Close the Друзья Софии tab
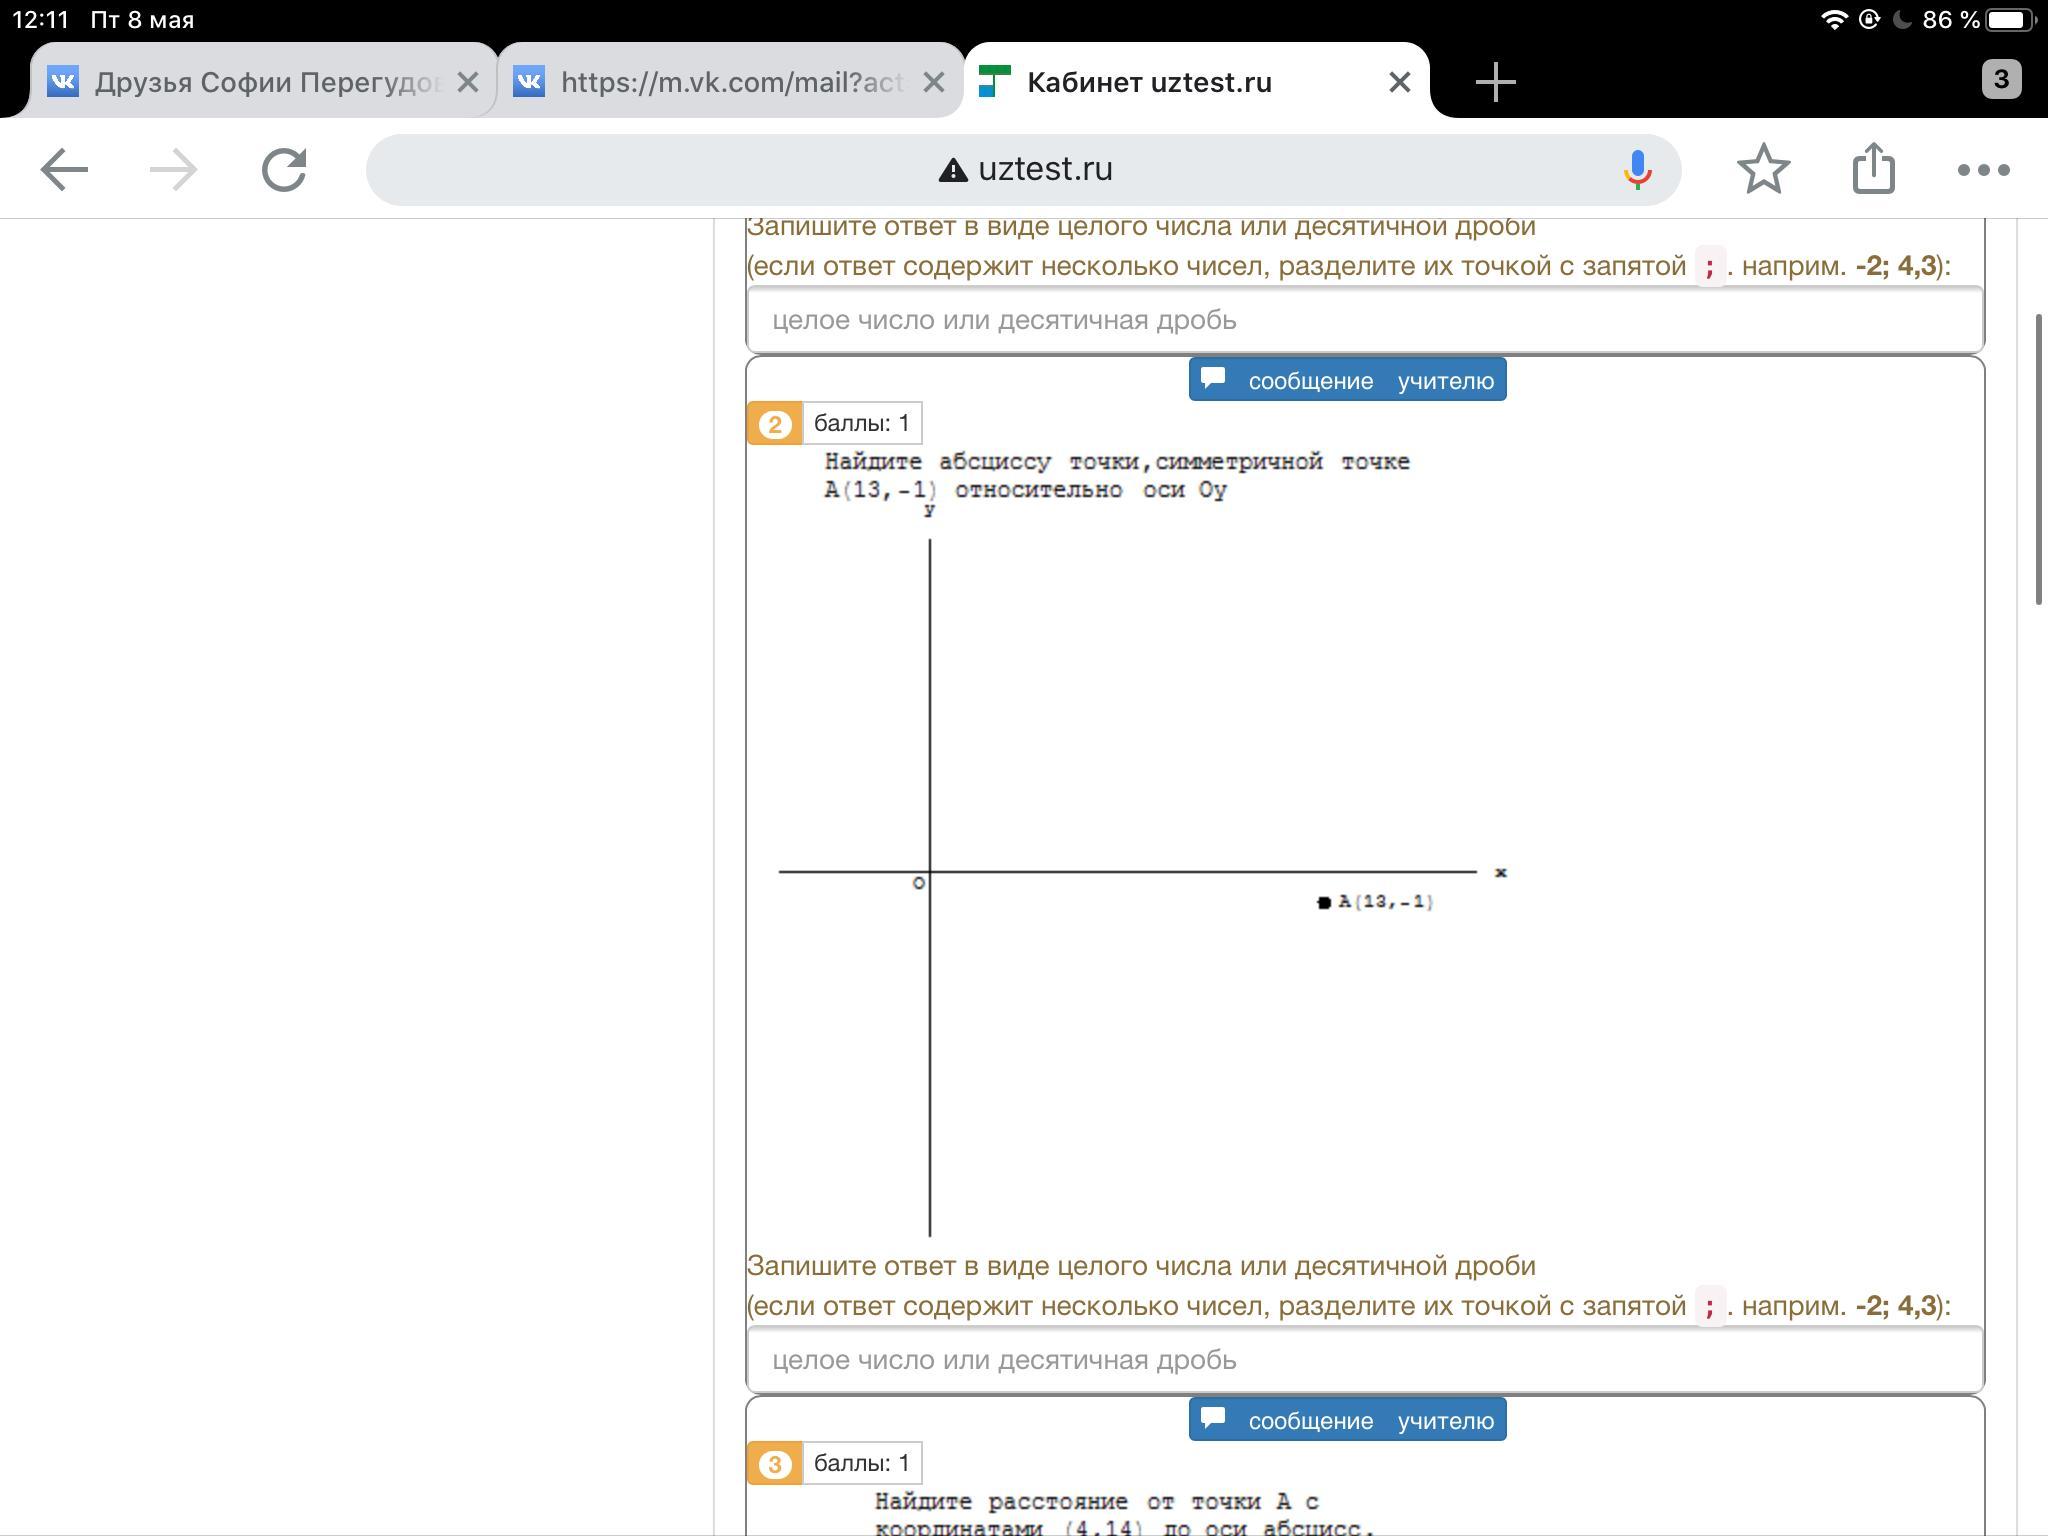This screenshot has width=2048, height=1536. [x=468, y=82]
